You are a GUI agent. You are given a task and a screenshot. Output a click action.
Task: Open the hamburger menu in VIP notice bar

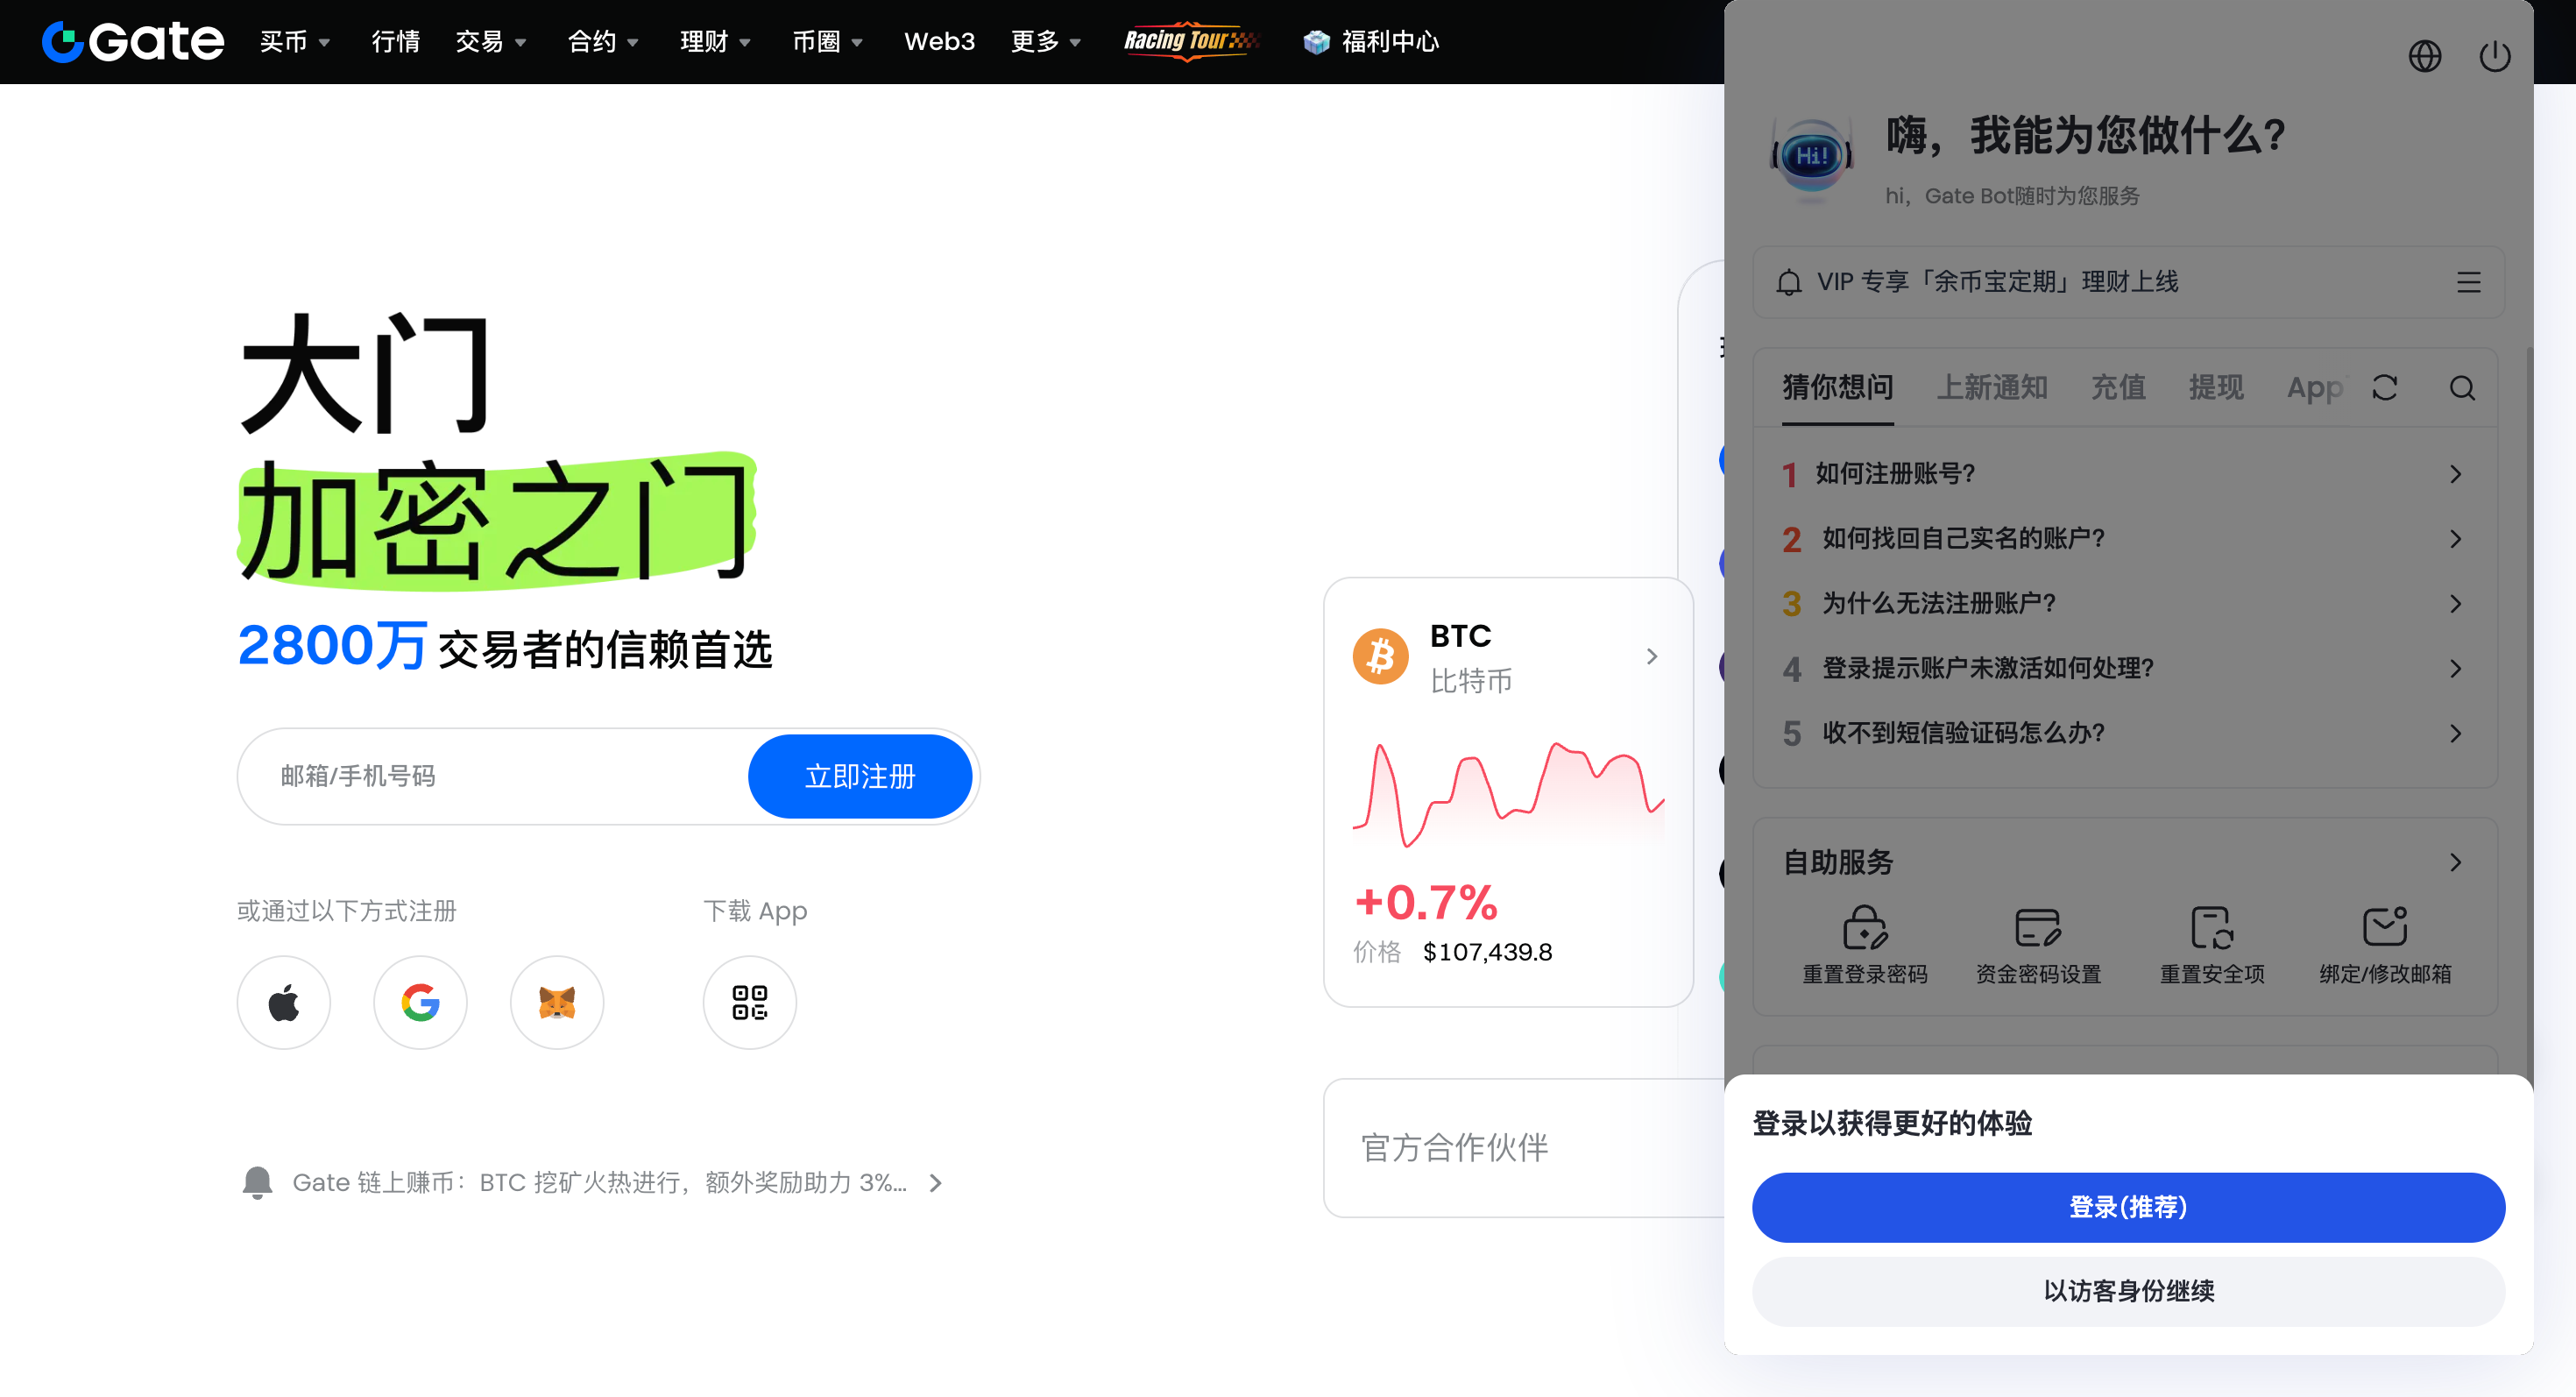(2468, 282)
